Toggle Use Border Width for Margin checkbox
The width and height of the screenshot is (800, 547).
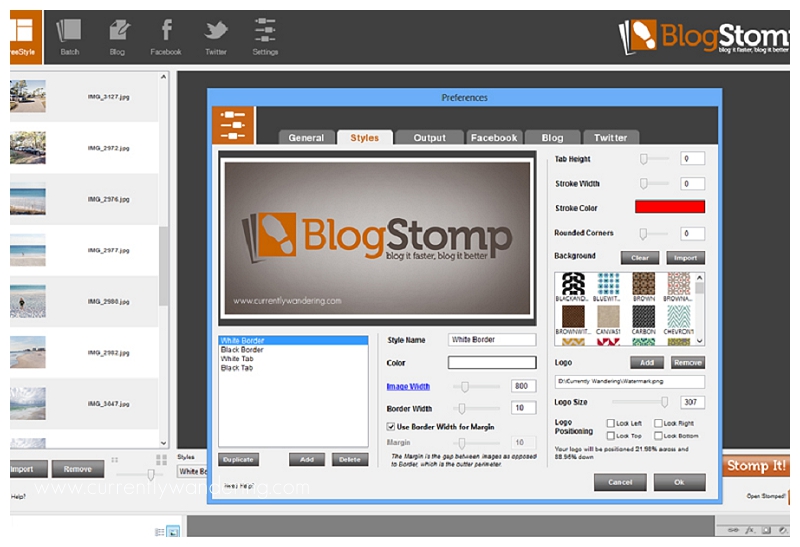391,427
